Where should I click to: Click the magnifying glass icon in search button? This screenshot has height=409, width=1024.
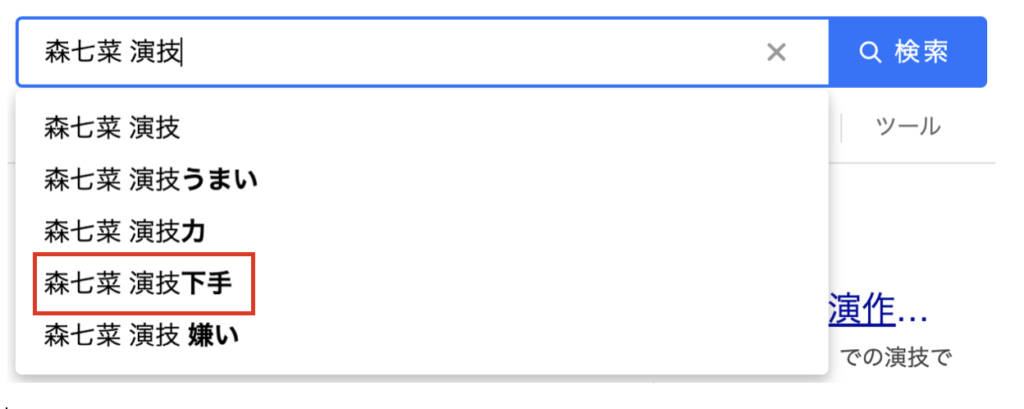click(x=871, y=52)
